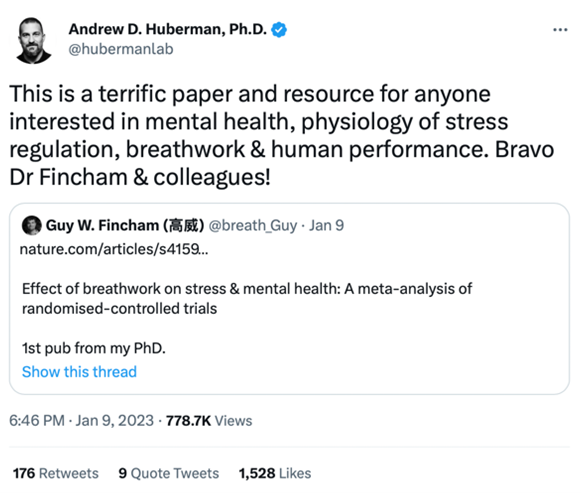
Task: View the 778.7K Views count
Action: pos(209,421)
